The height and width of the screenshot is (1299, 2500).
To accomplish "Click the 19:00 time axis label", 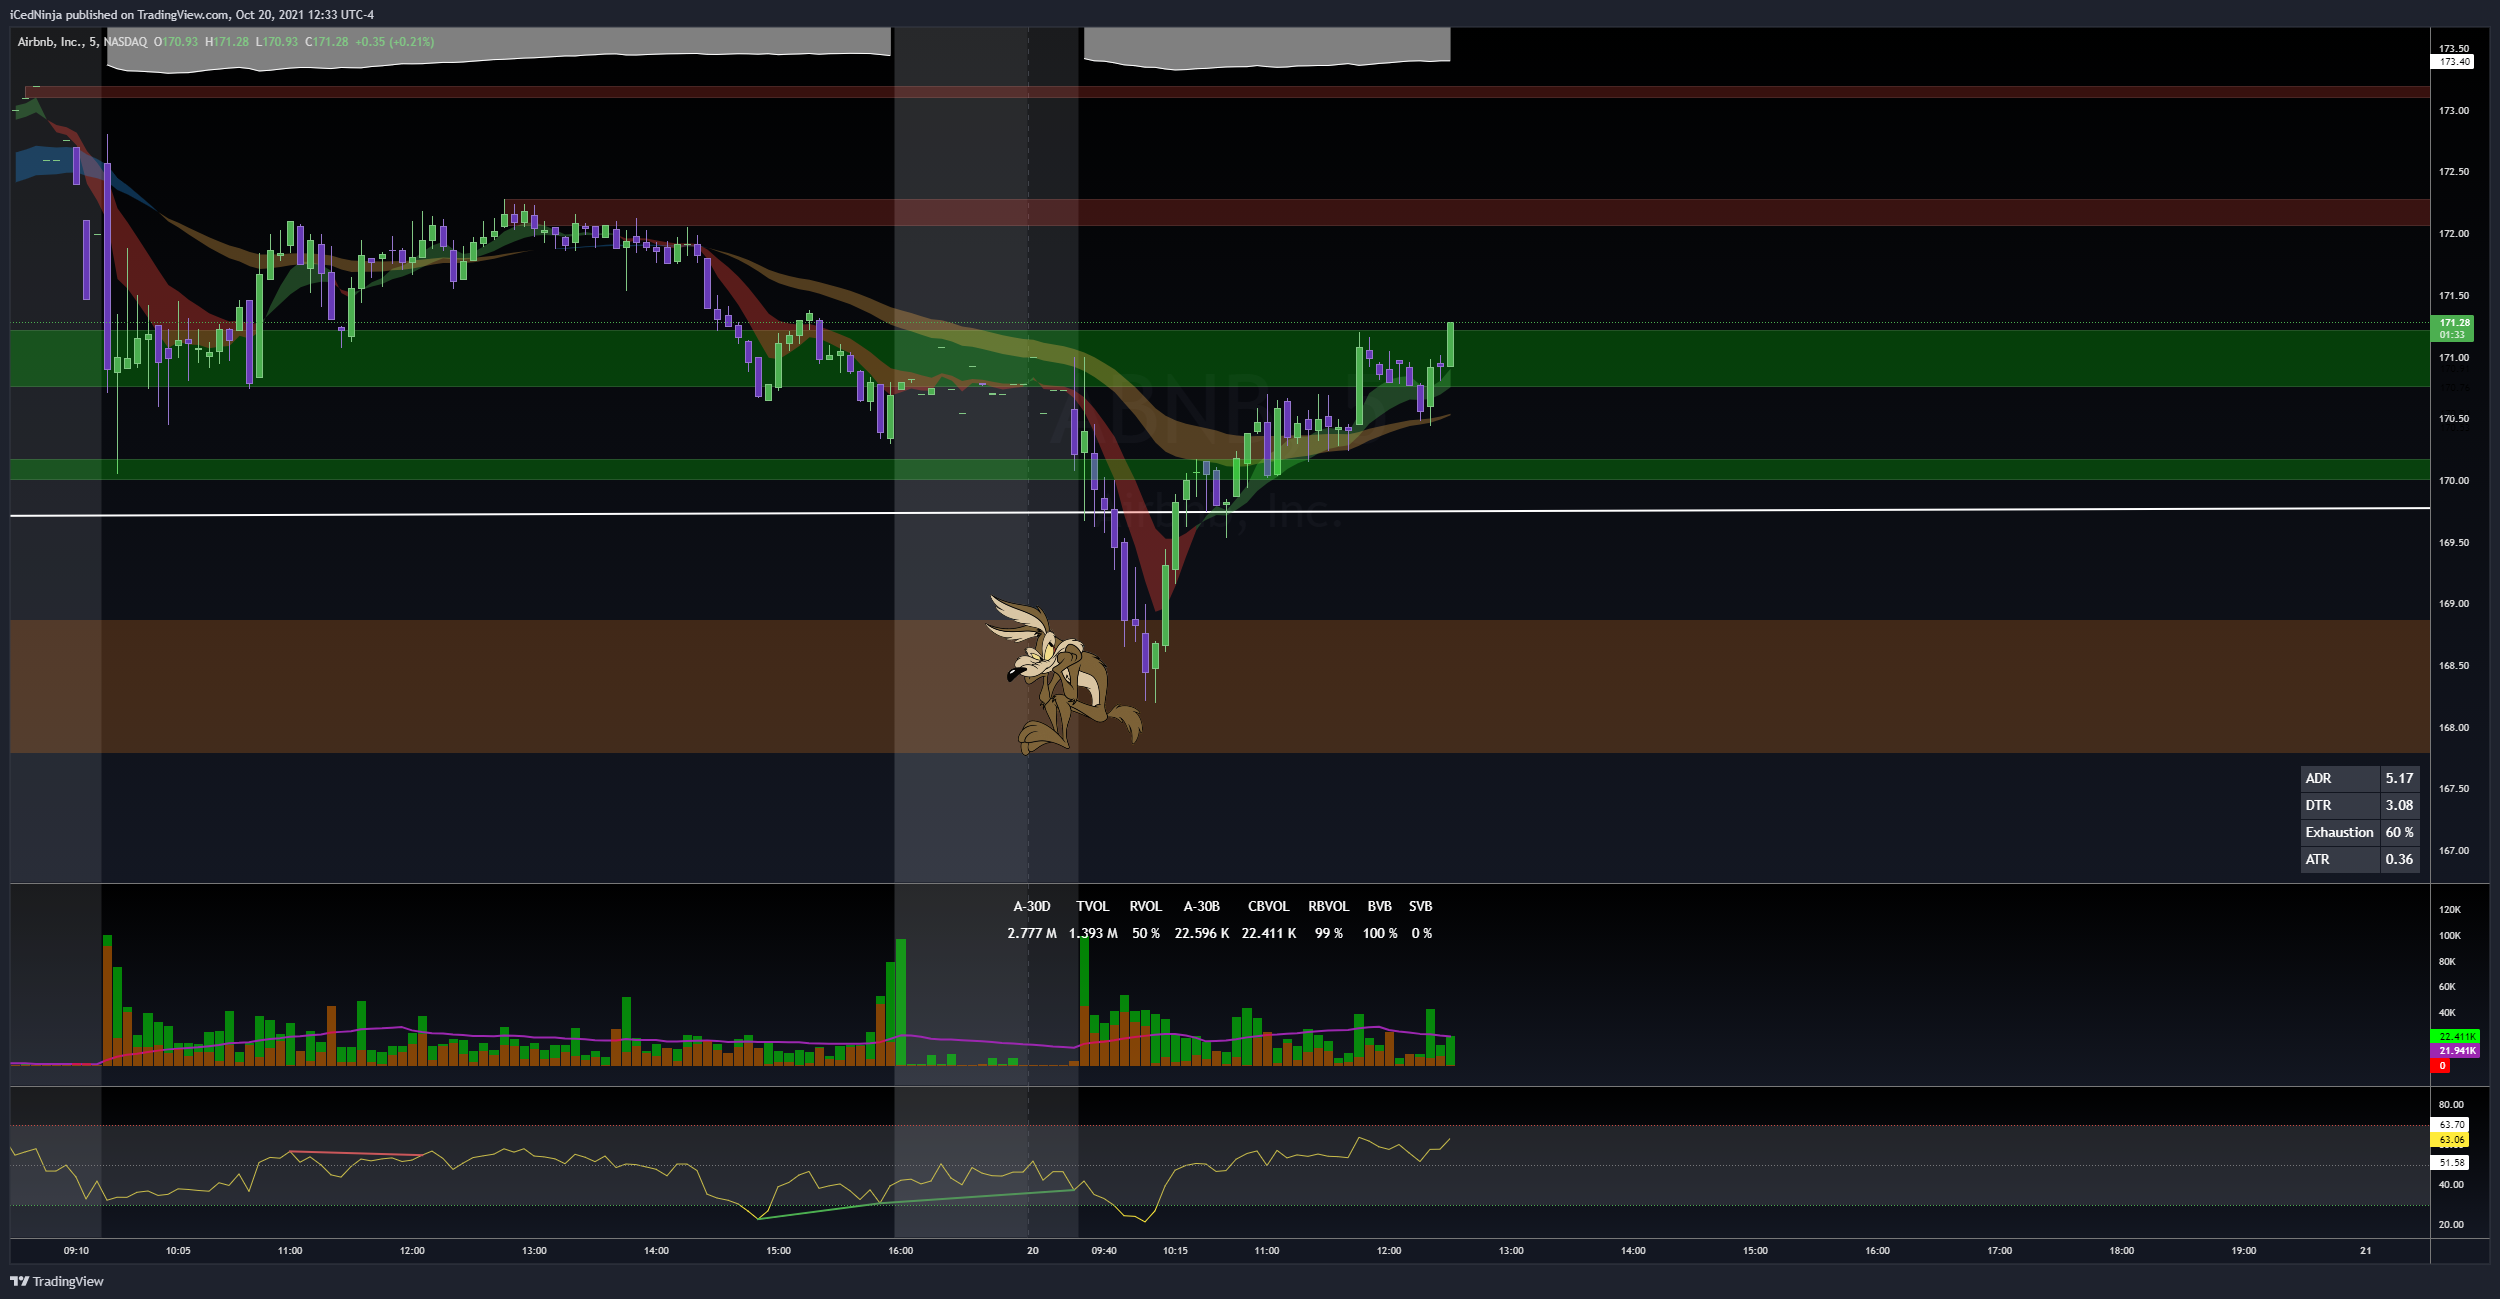I will (2244, 1251).
